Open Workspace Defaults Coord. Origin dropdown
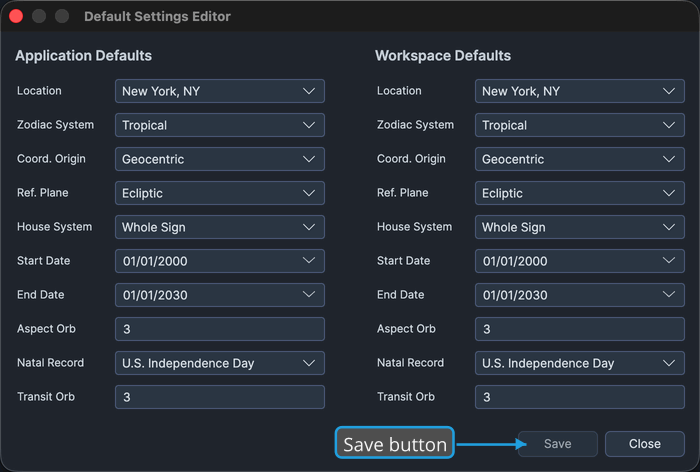Screen dimensions: 700x472 coord(579,159)
